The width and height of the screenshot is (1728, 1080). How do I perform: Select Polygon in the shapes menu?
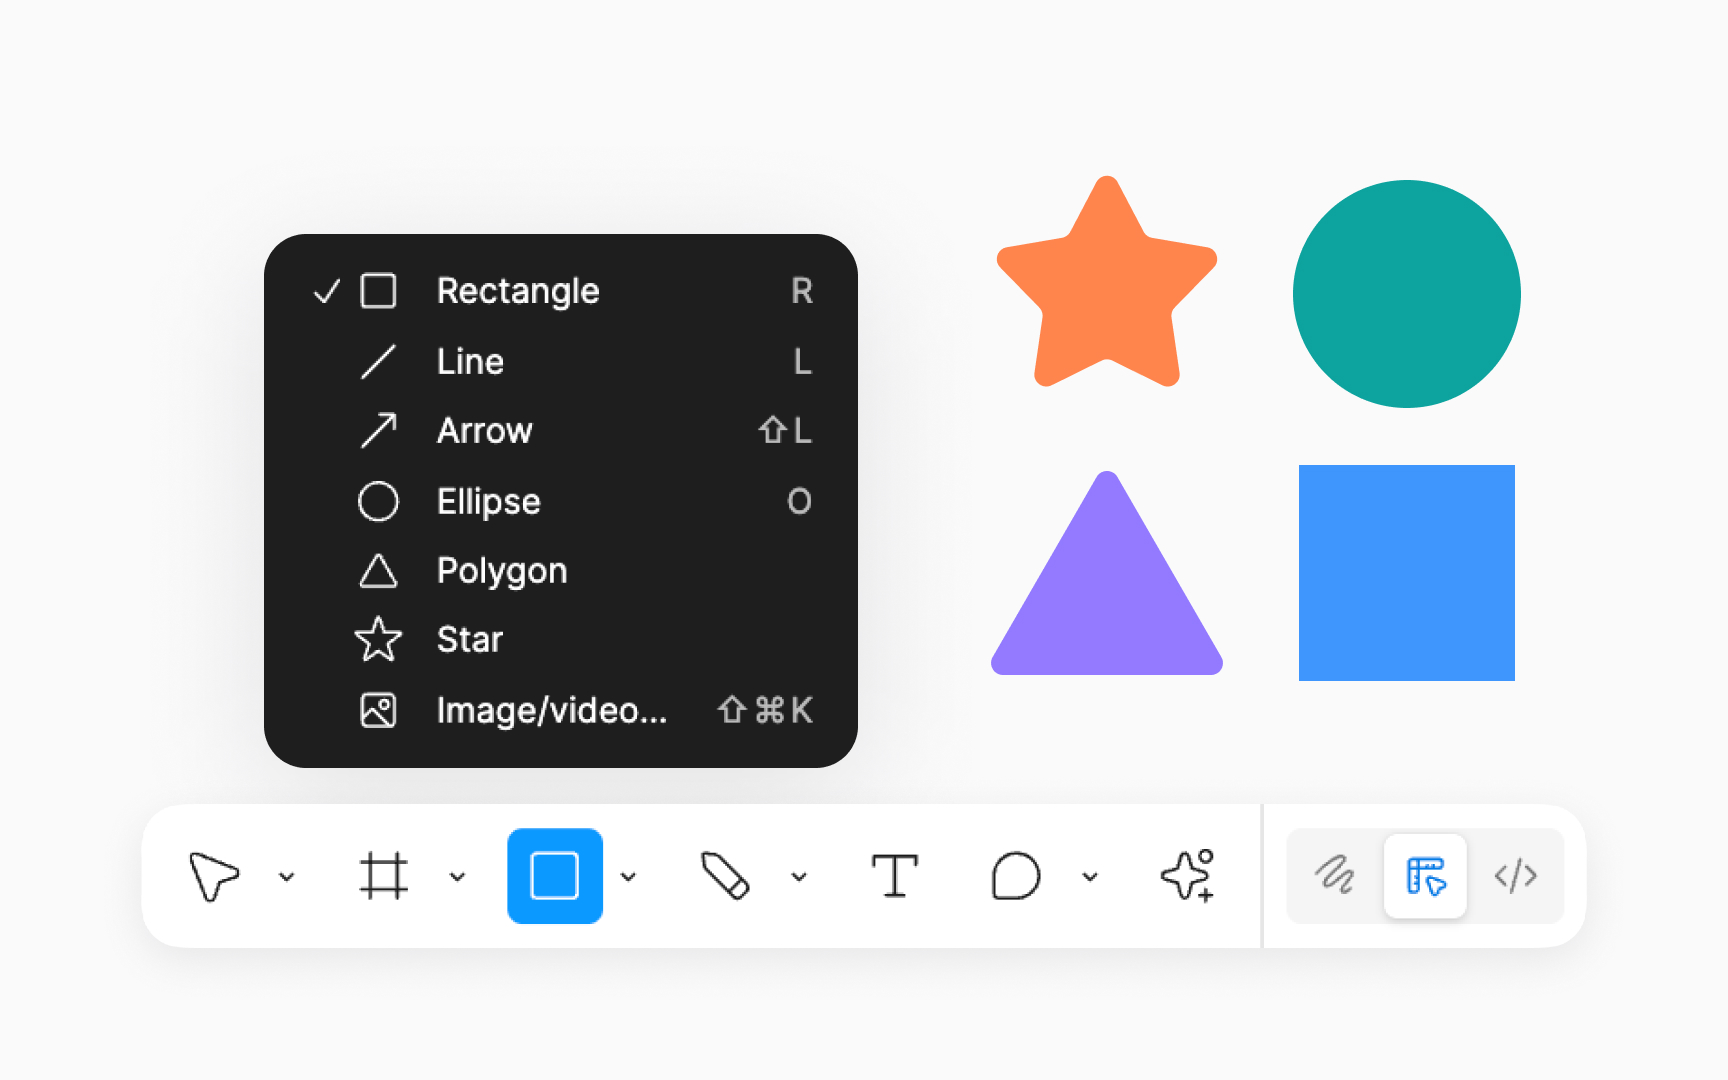[501, 571]
